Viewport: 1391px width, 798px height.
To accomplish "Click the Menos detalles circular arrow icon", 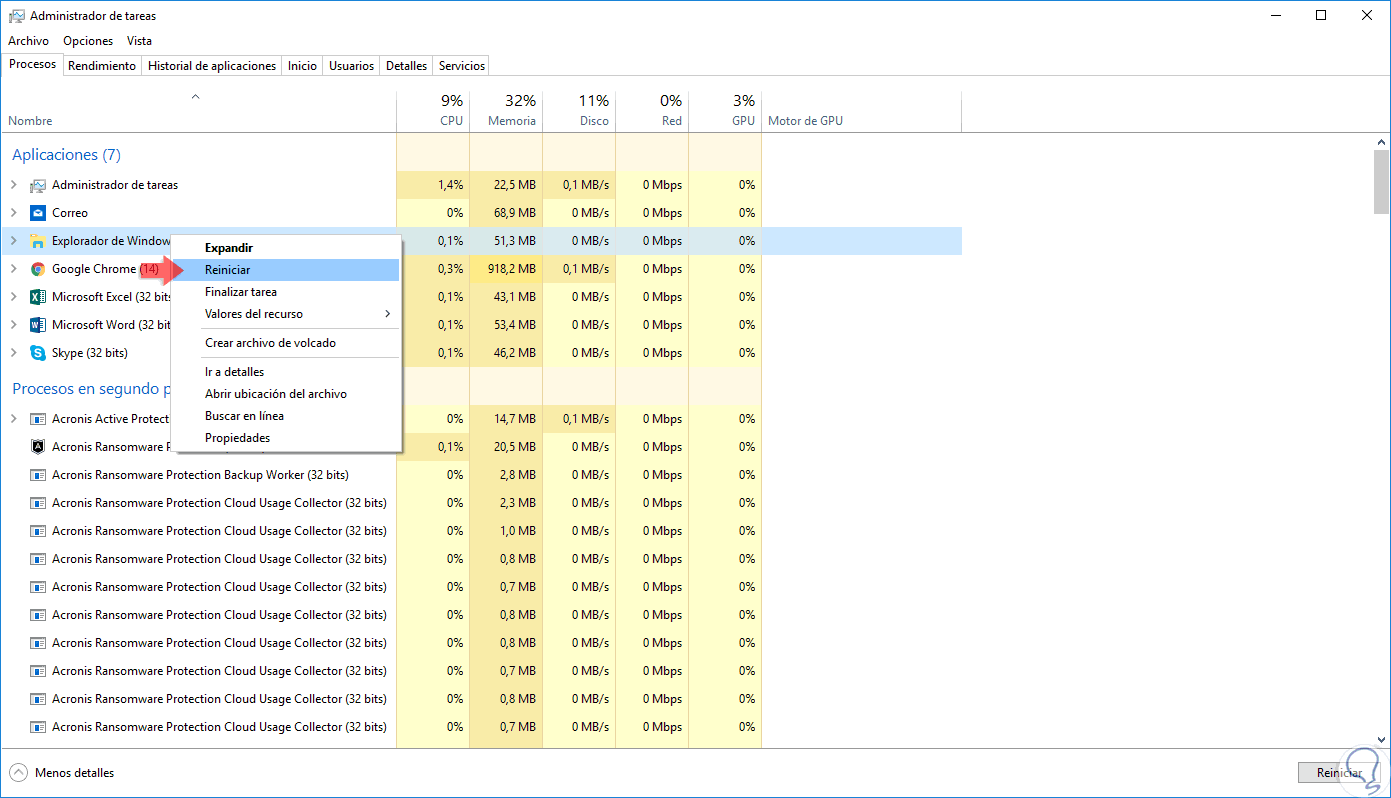I will [x=18, y=773].
